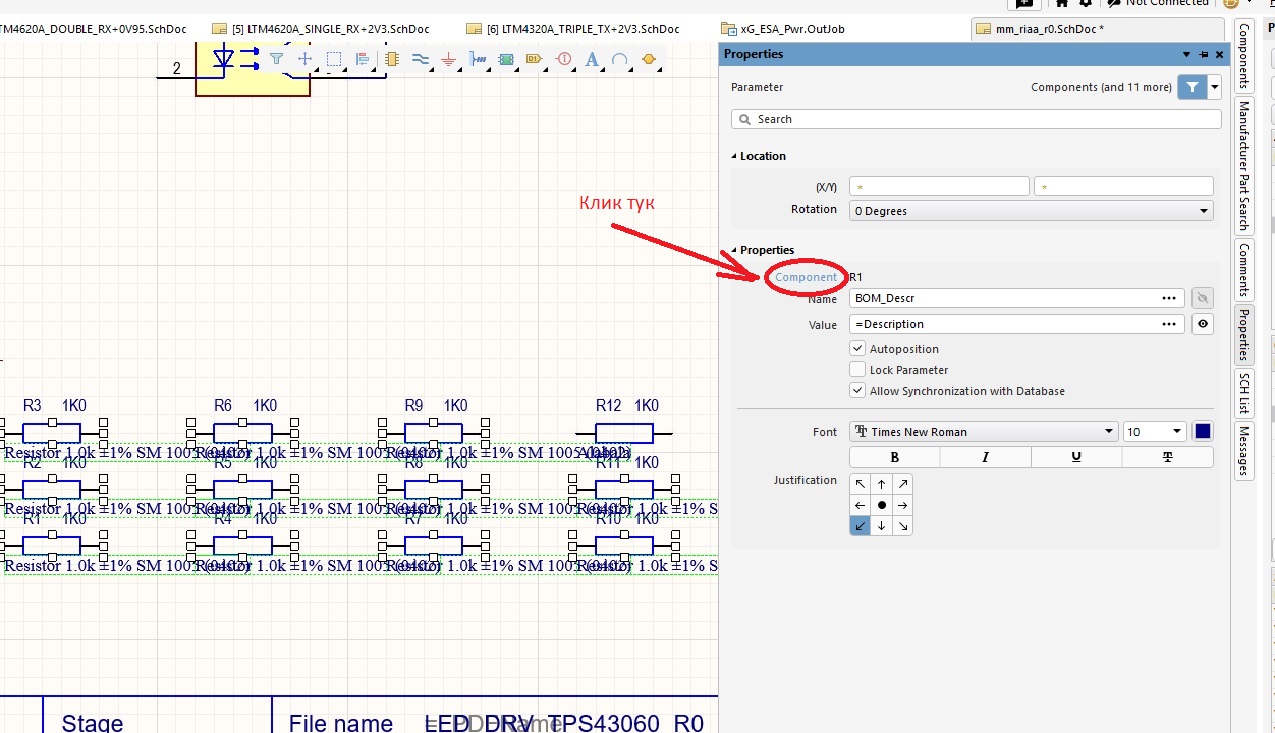This screenshot has width=1275, height=733.
Task: Open the filter dropdown arrow beside funnel
Action: pyautogui.click(x=1215, y=87)
